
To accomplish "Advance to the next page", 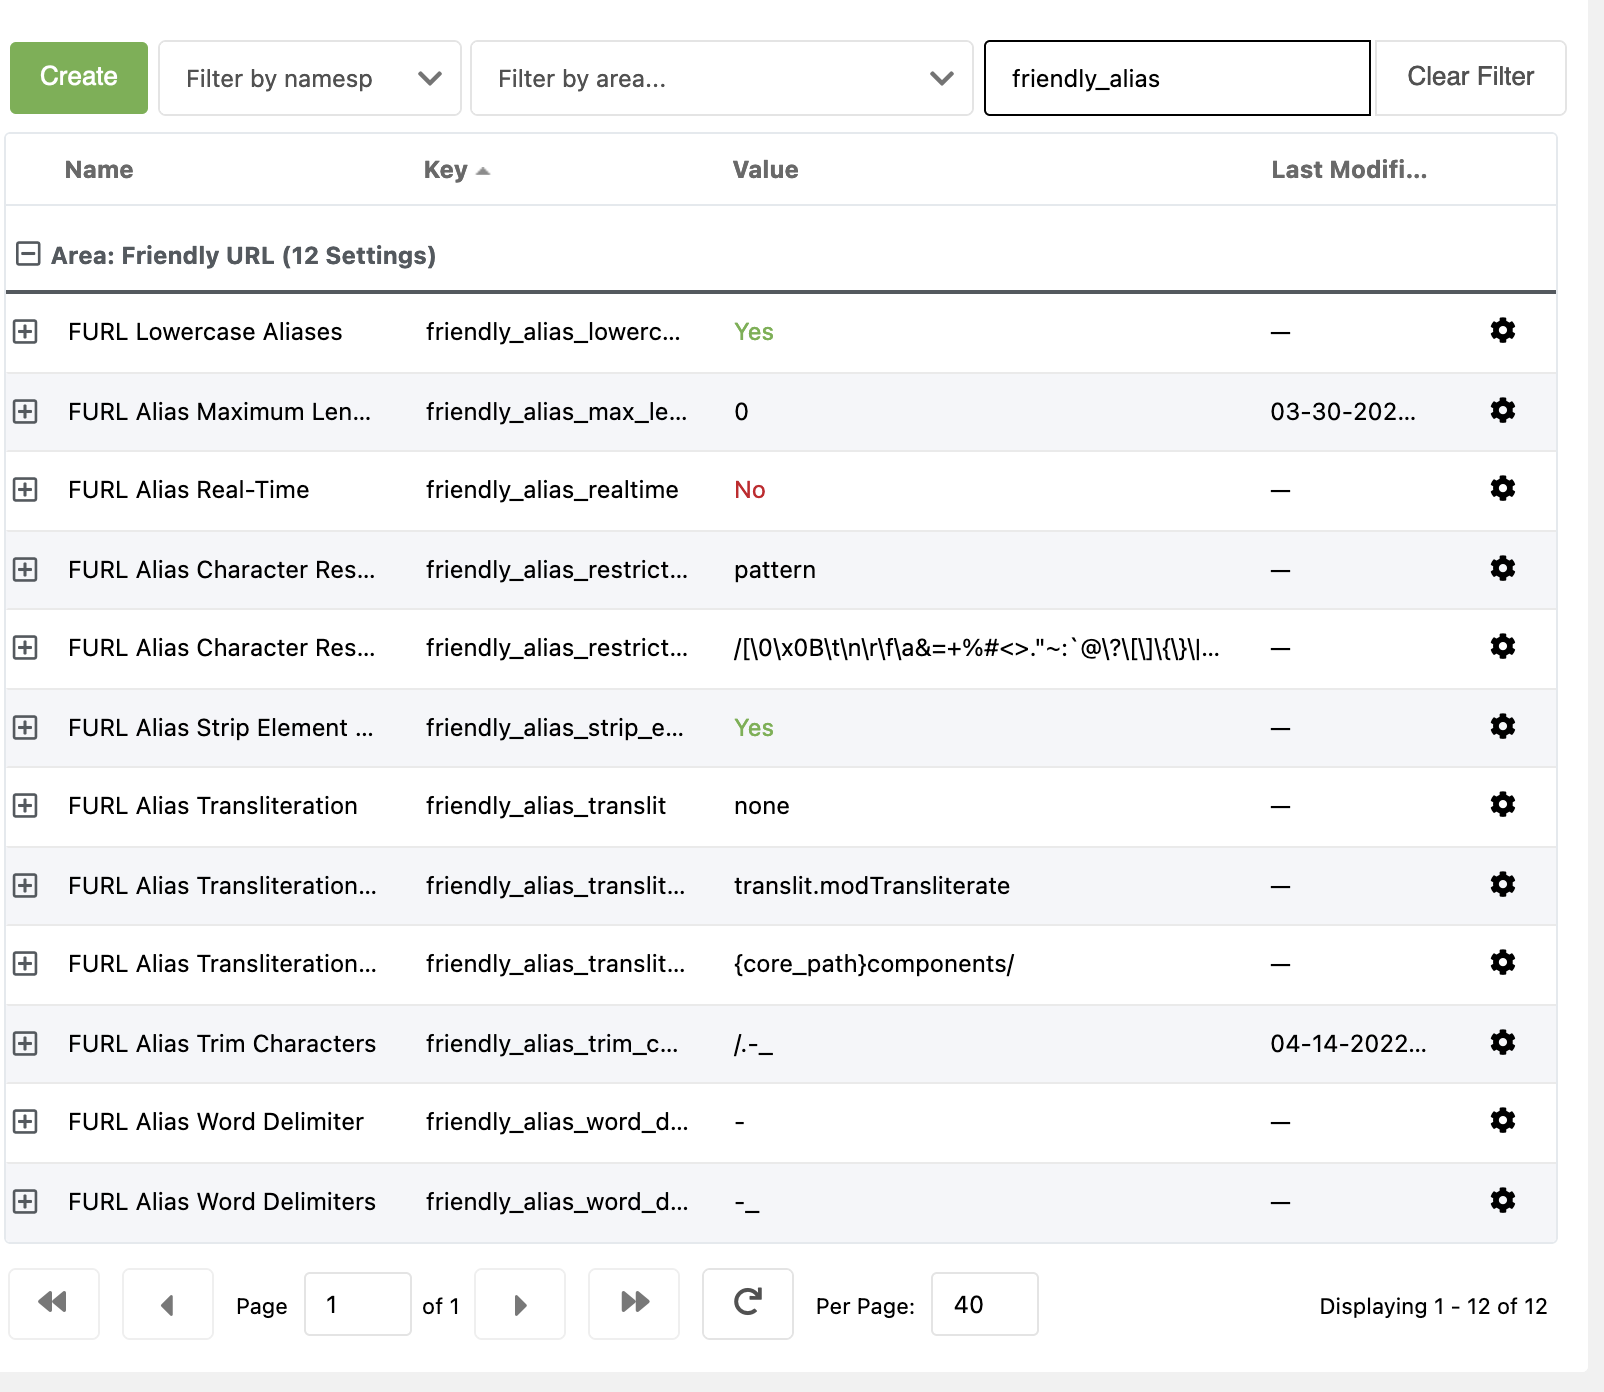I will pyautogui.click(x=519, y=1304).
